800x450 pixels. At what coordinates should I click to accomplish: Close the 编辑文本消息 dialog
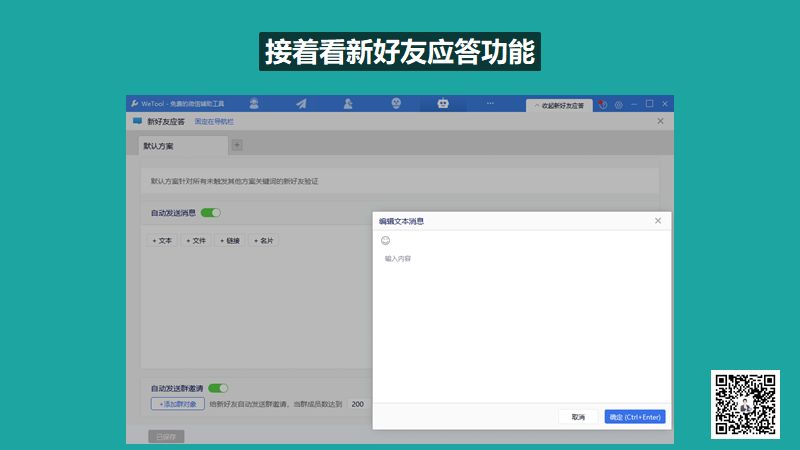click(658, 220)
